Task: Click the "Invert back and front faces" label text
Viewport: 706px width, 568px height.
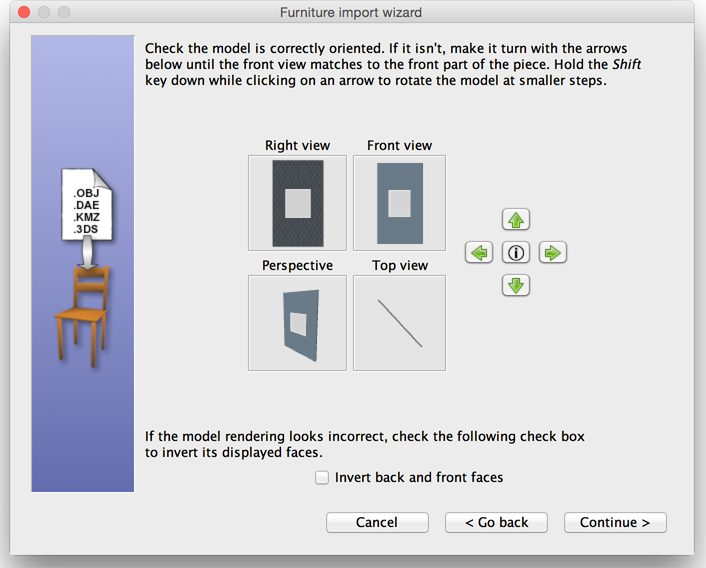Action: (x=419, y=478)
